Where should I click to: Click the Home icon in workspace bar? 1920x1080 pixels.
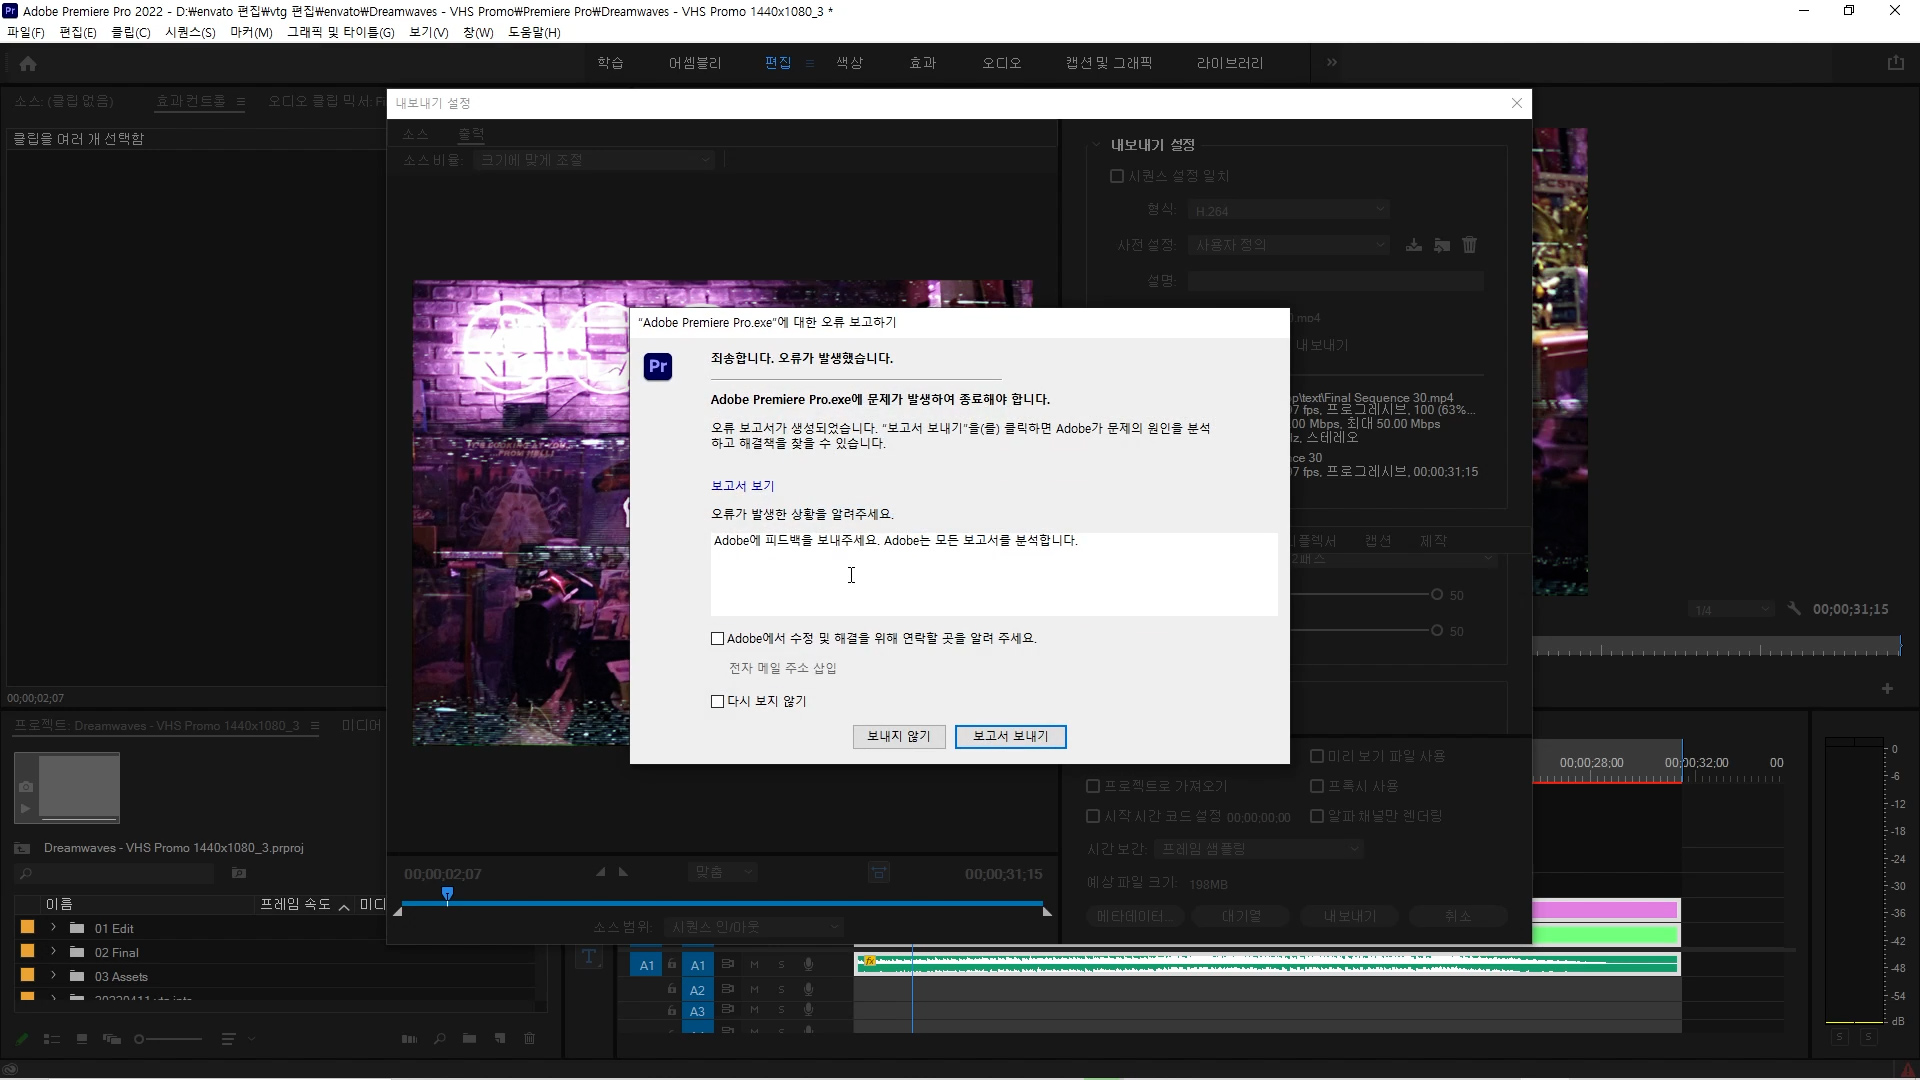point(28,64)
